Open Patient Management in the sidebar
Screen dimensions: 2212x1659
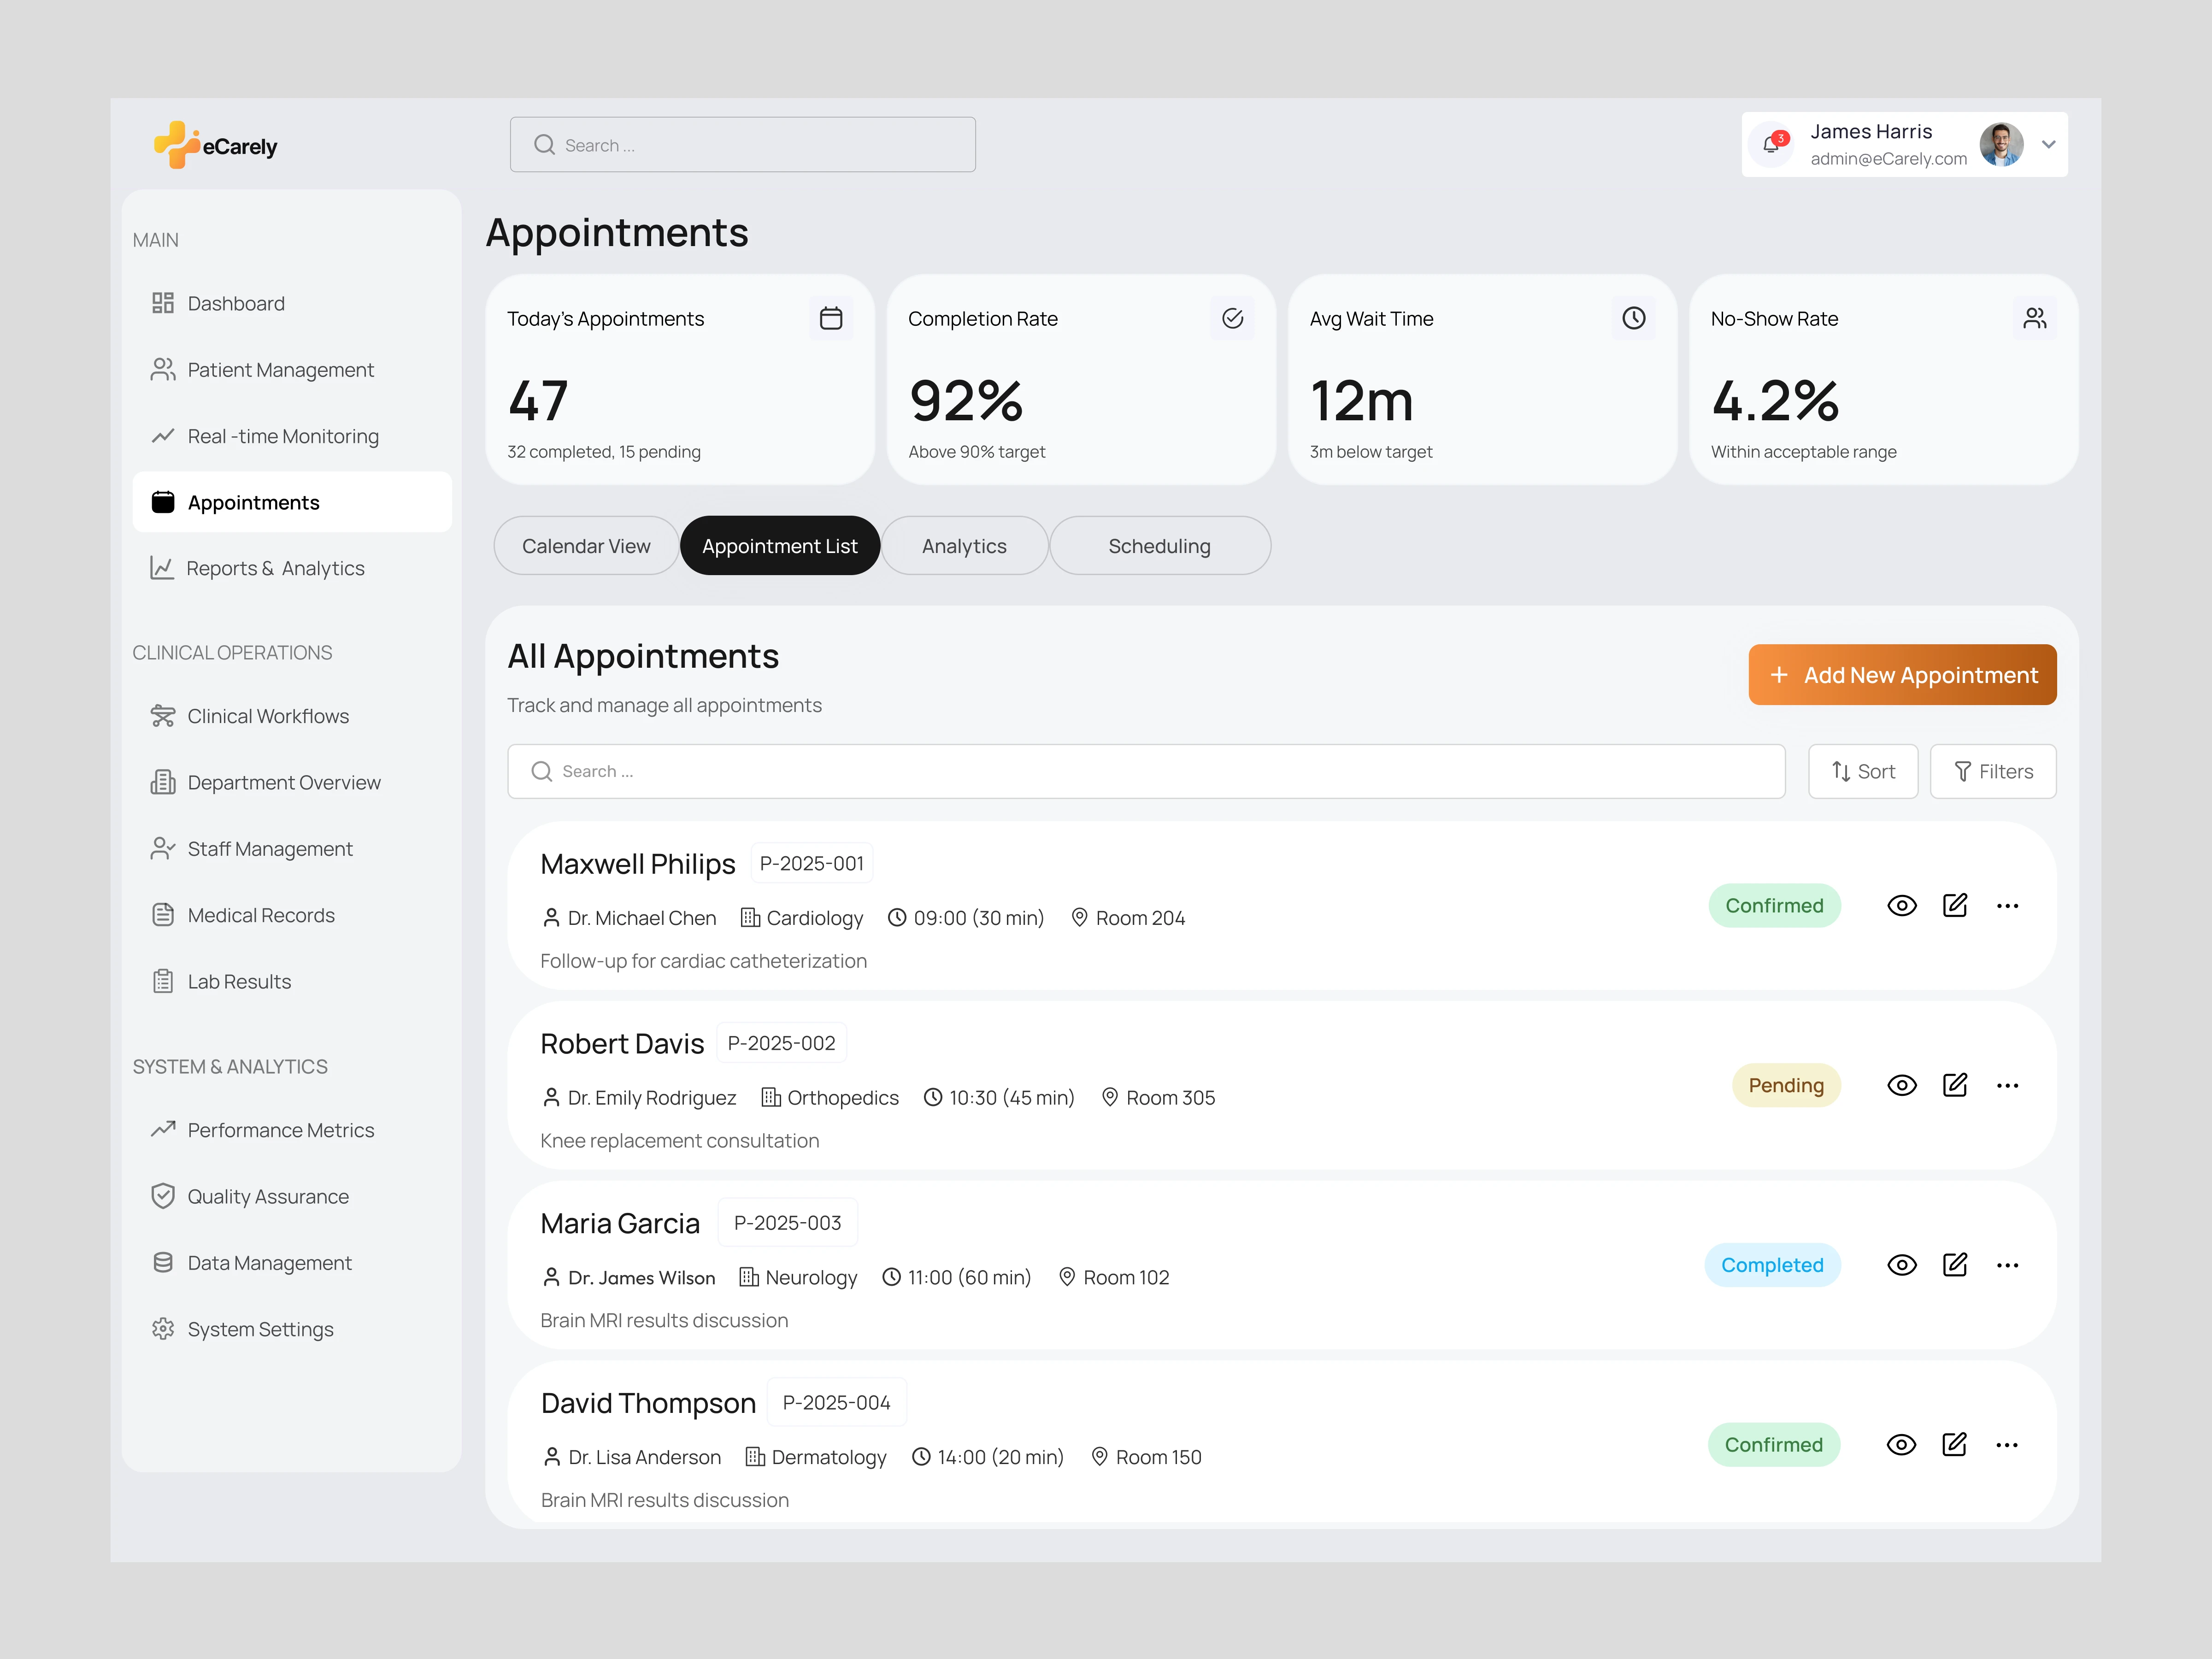(x=280, y=370)
